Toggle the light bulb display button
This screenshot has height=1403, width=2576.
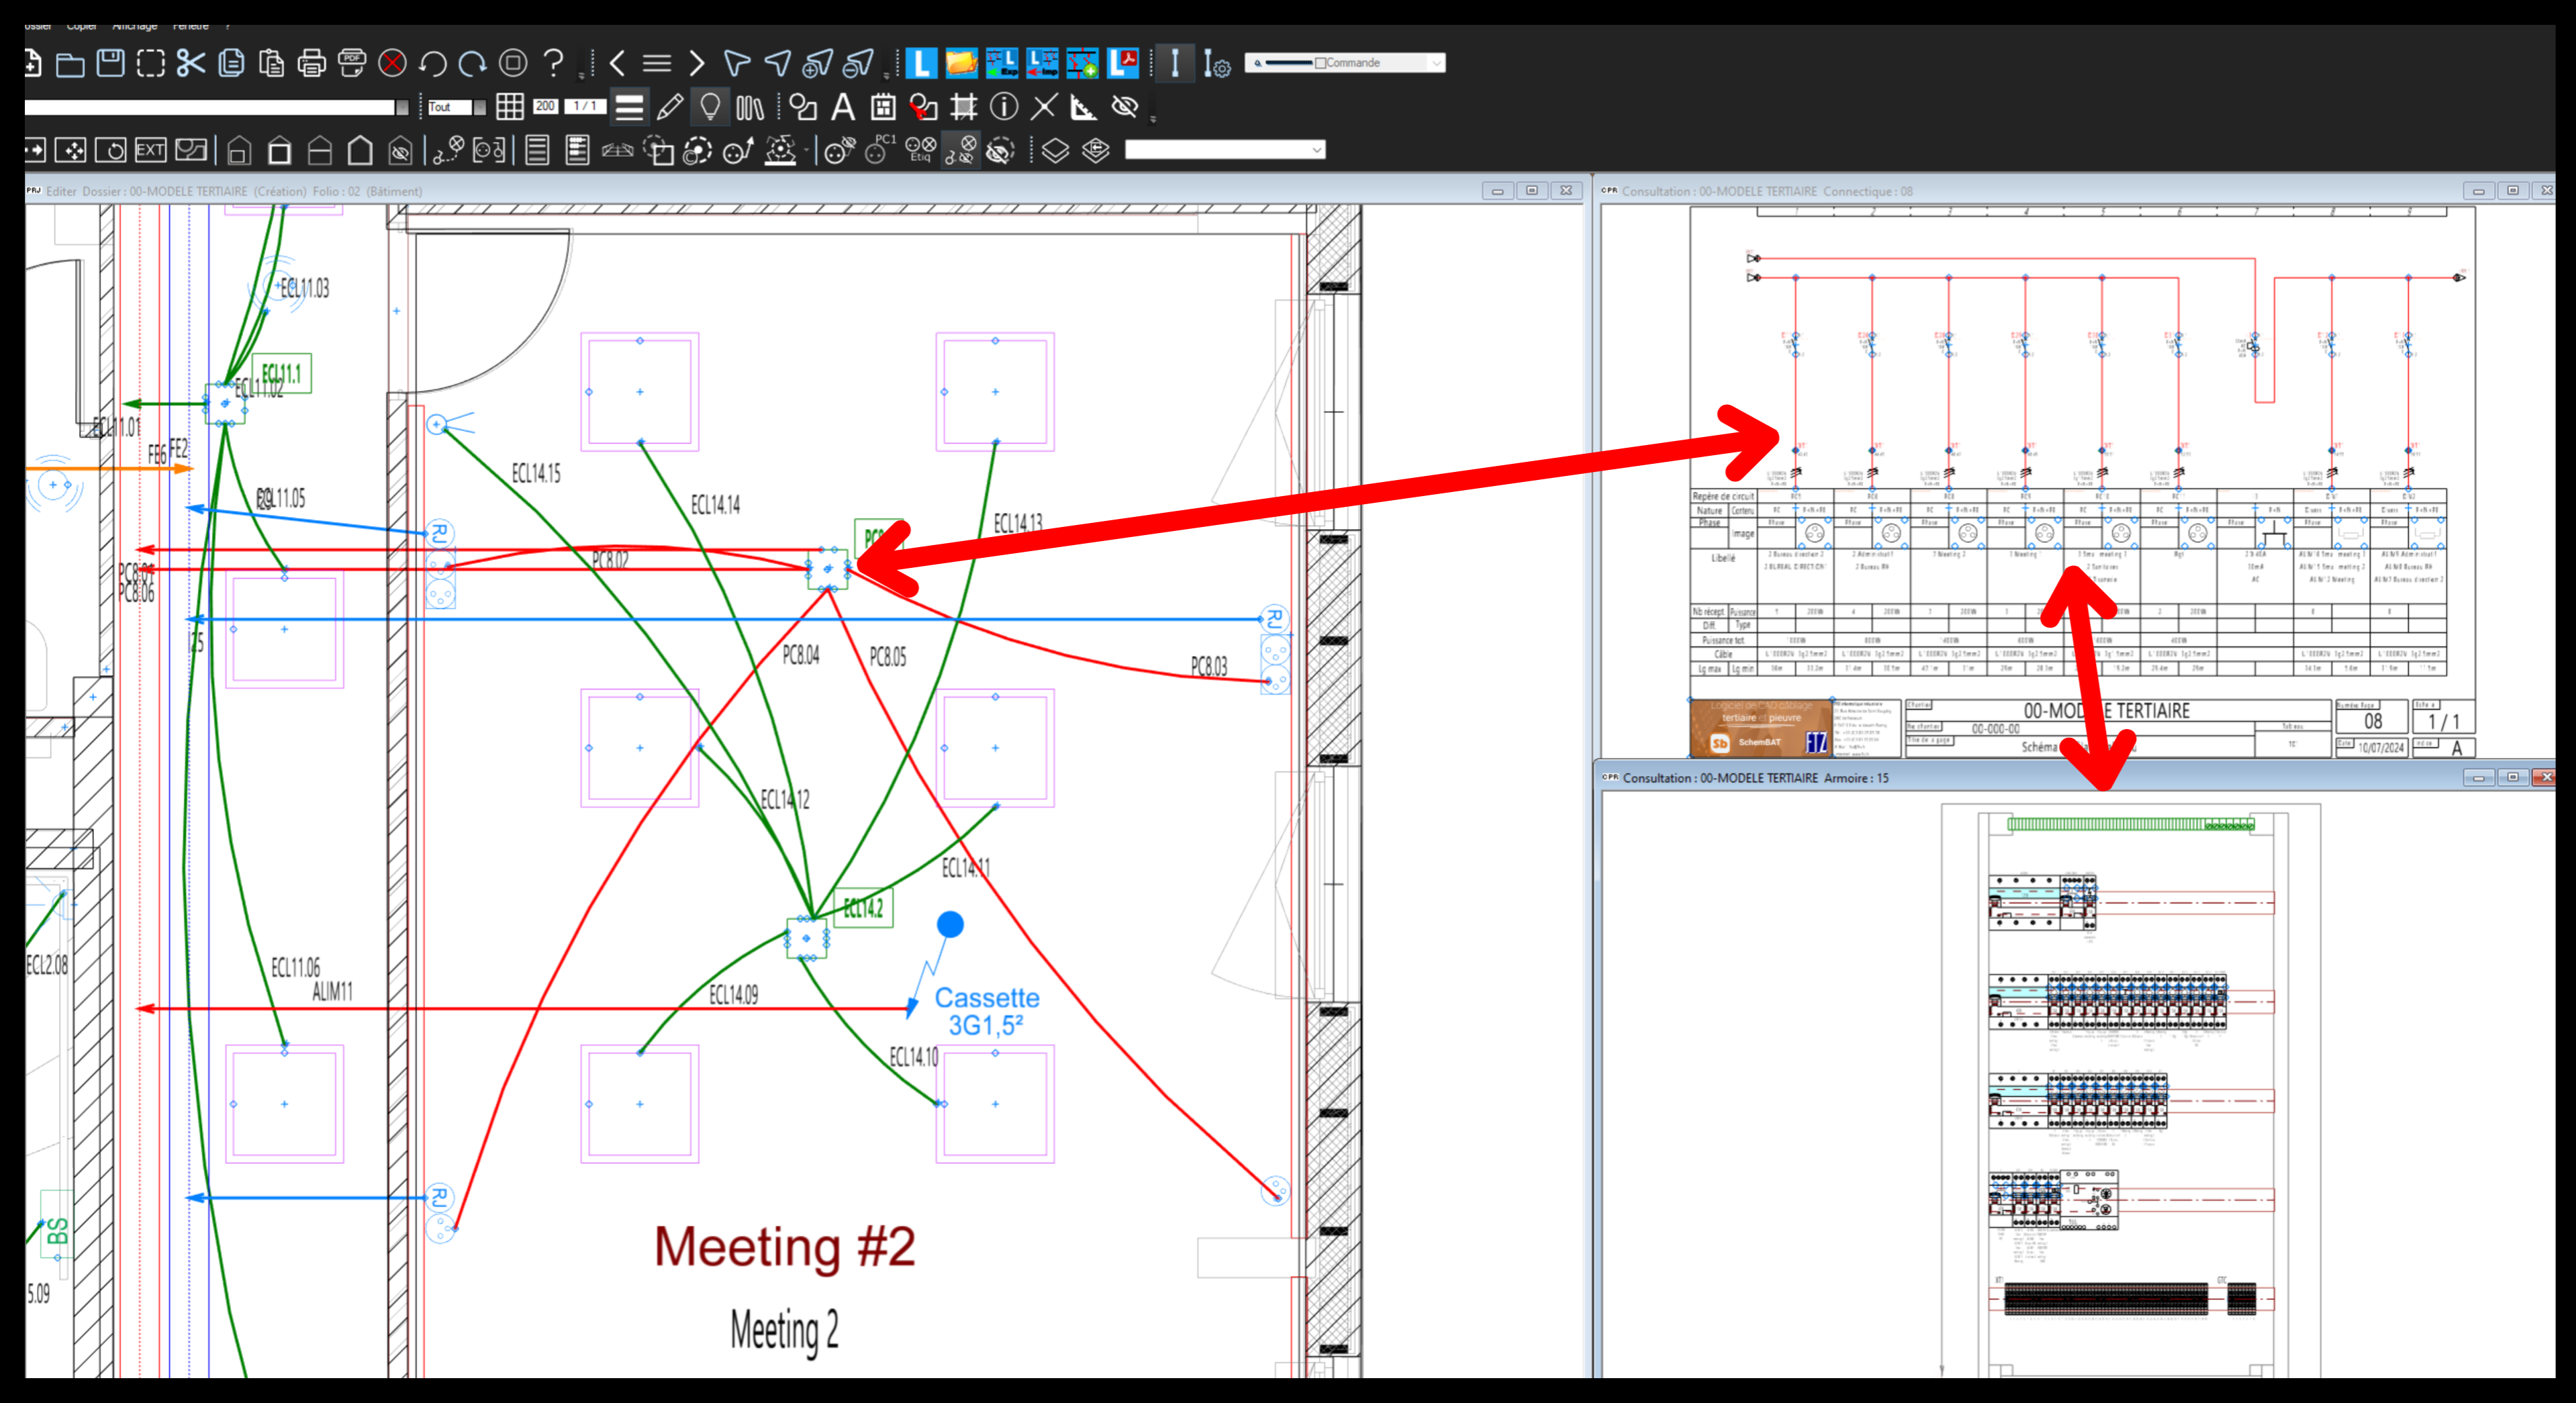point(710,106)
